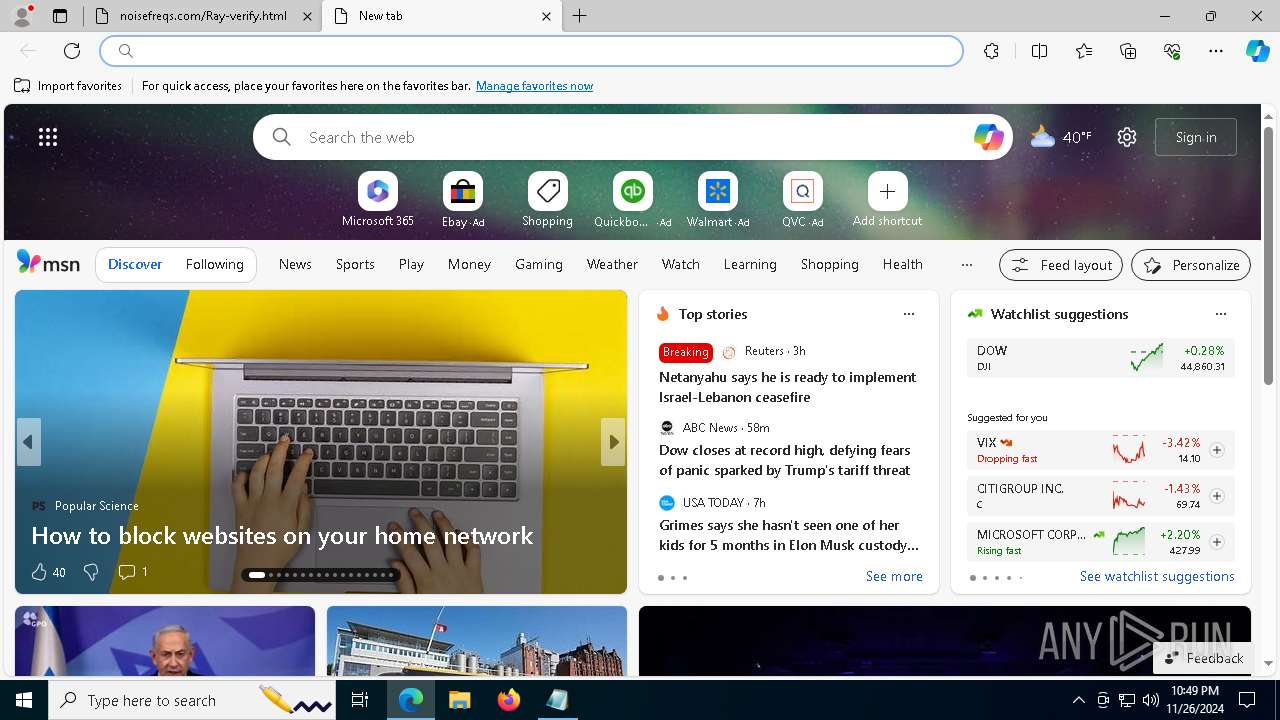Open the Weather category
The height and width of the screenshot is (720, 1280).
(612, 264)
